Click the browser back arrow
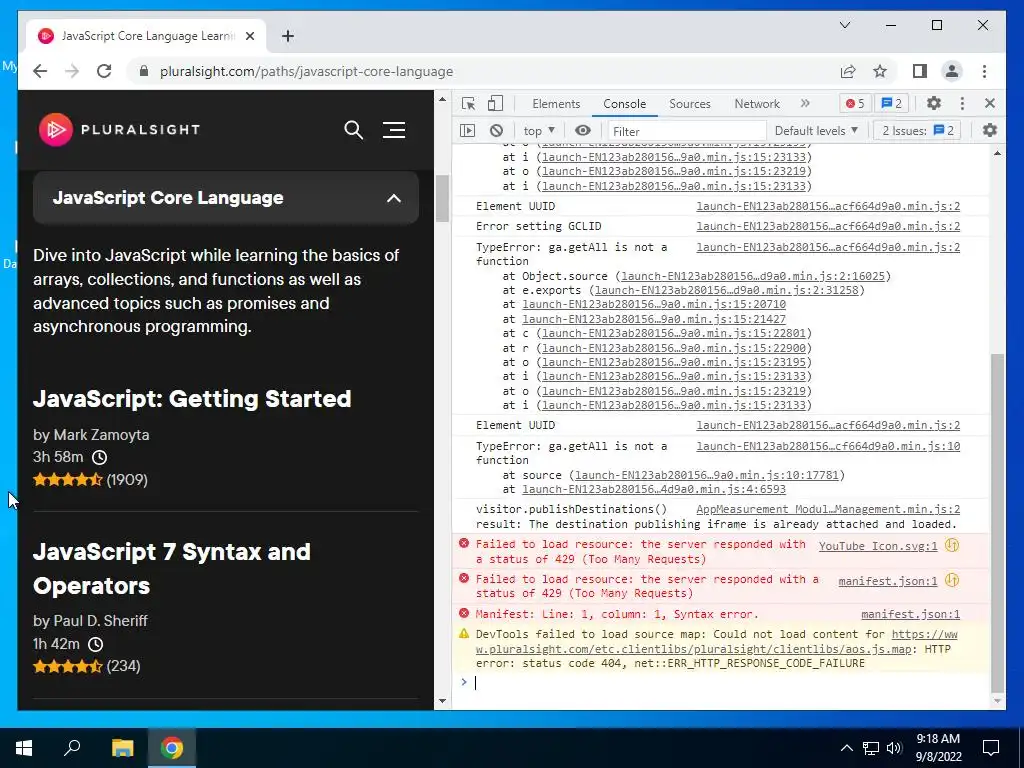Screen dimensions: 1024x768 click(40, 71)
